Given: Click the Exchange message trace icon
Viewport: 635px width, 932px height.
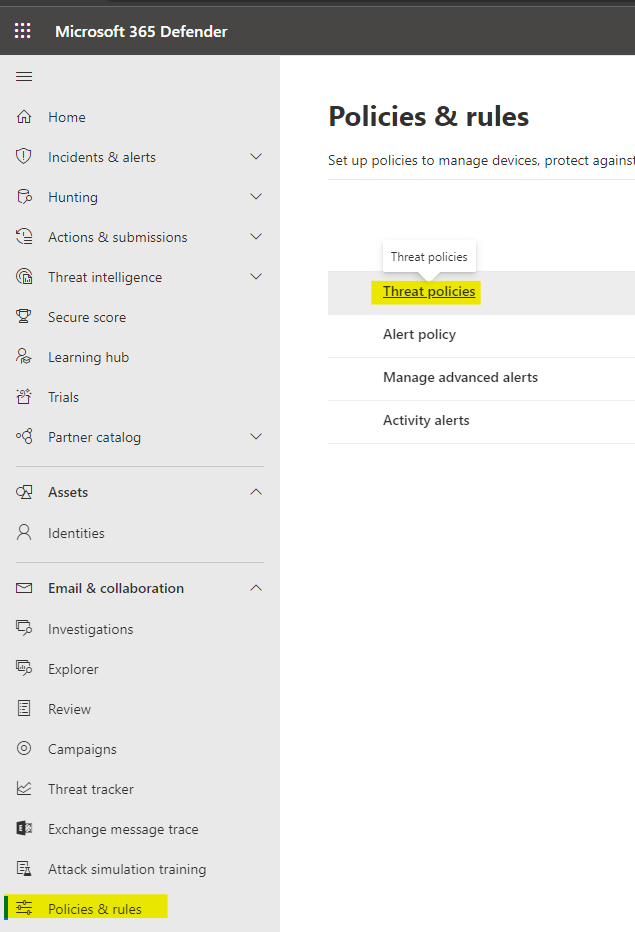Looking at the screenshot, I should pyautogui.click(x=24, y=829).
